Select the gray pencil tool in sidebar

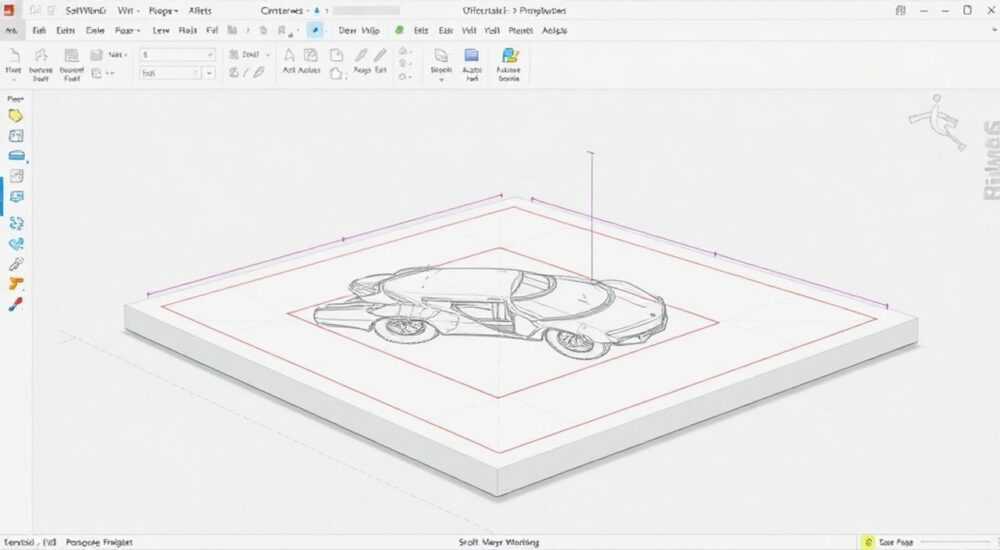[16, 264]
